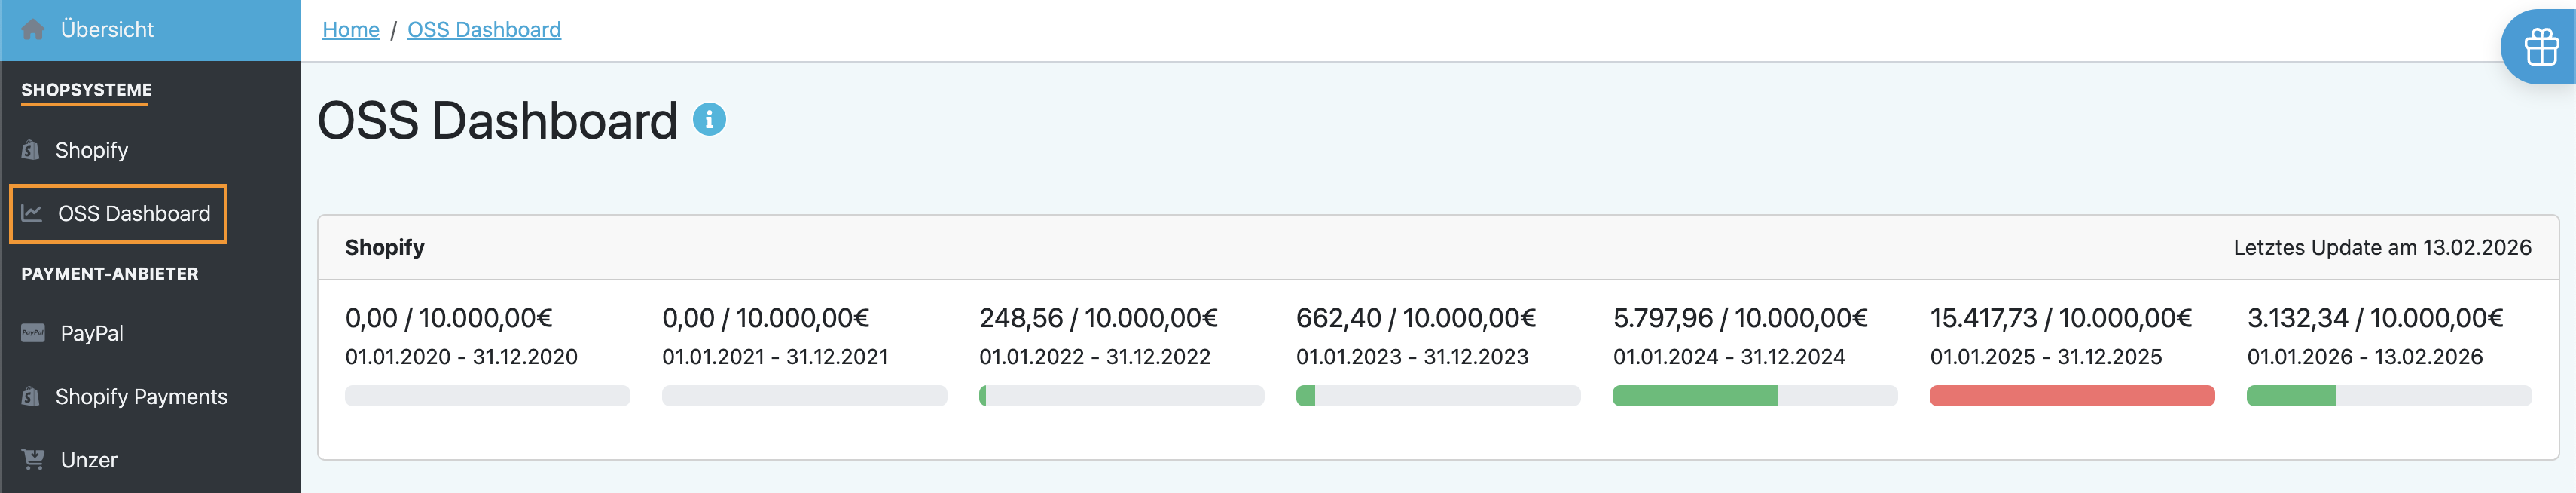Click the PayPal logo icon
Image resolution: width=2576 pixels, height=493 pixels.
point(33,333)
